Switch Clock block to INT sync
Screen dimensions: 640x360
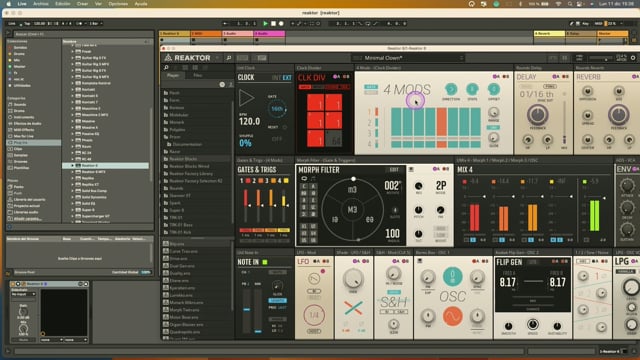click(277, 78)
